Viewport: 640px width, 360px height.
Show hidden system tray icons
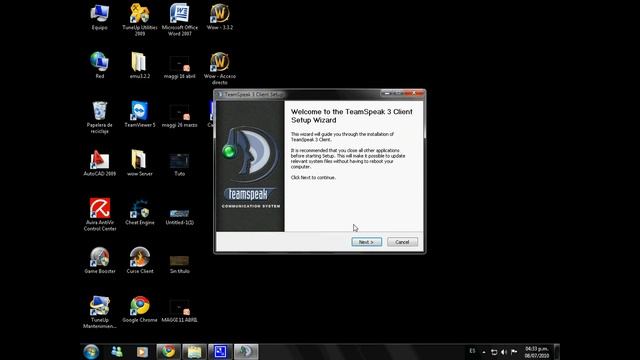point(484,352)
